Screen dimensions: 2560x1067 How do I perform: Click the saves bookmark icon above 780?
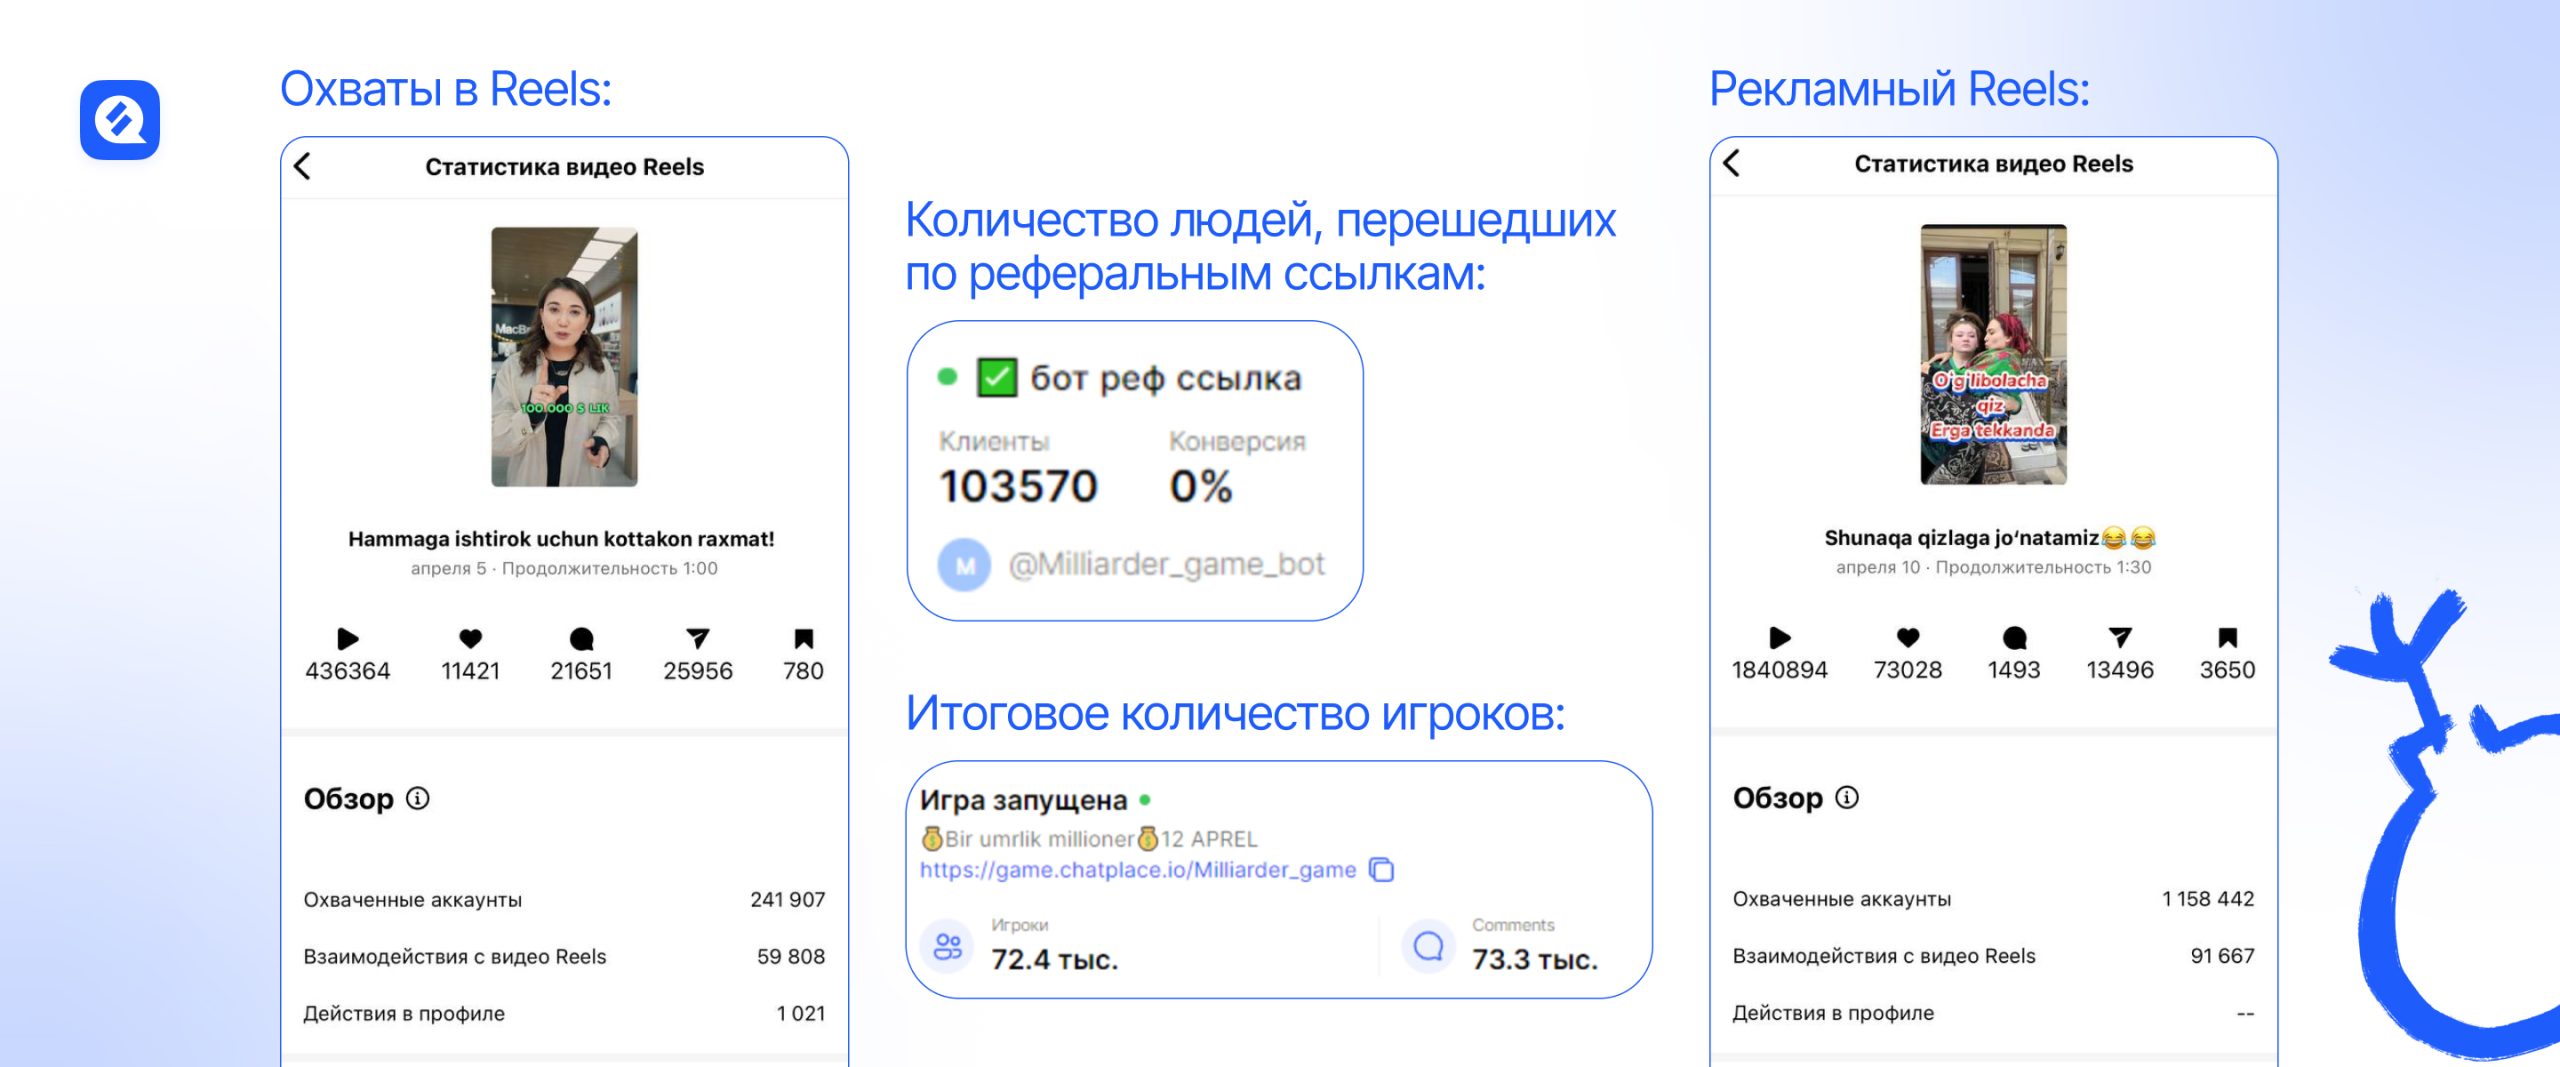tap(803, 639)
